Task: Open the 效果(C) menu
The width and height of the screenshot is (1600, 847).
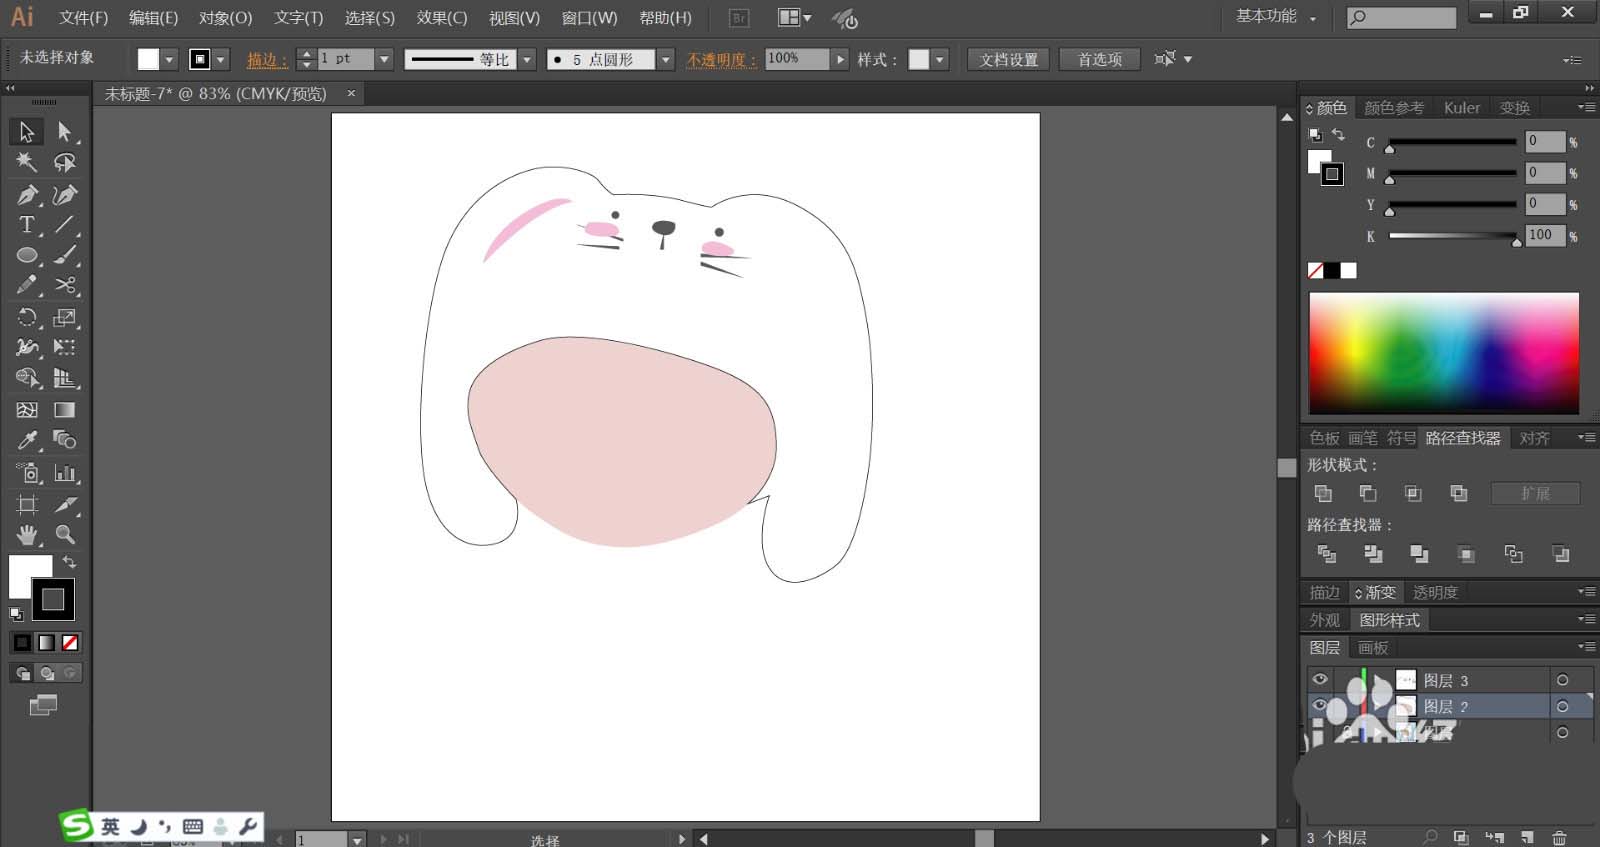Action: 441,18
